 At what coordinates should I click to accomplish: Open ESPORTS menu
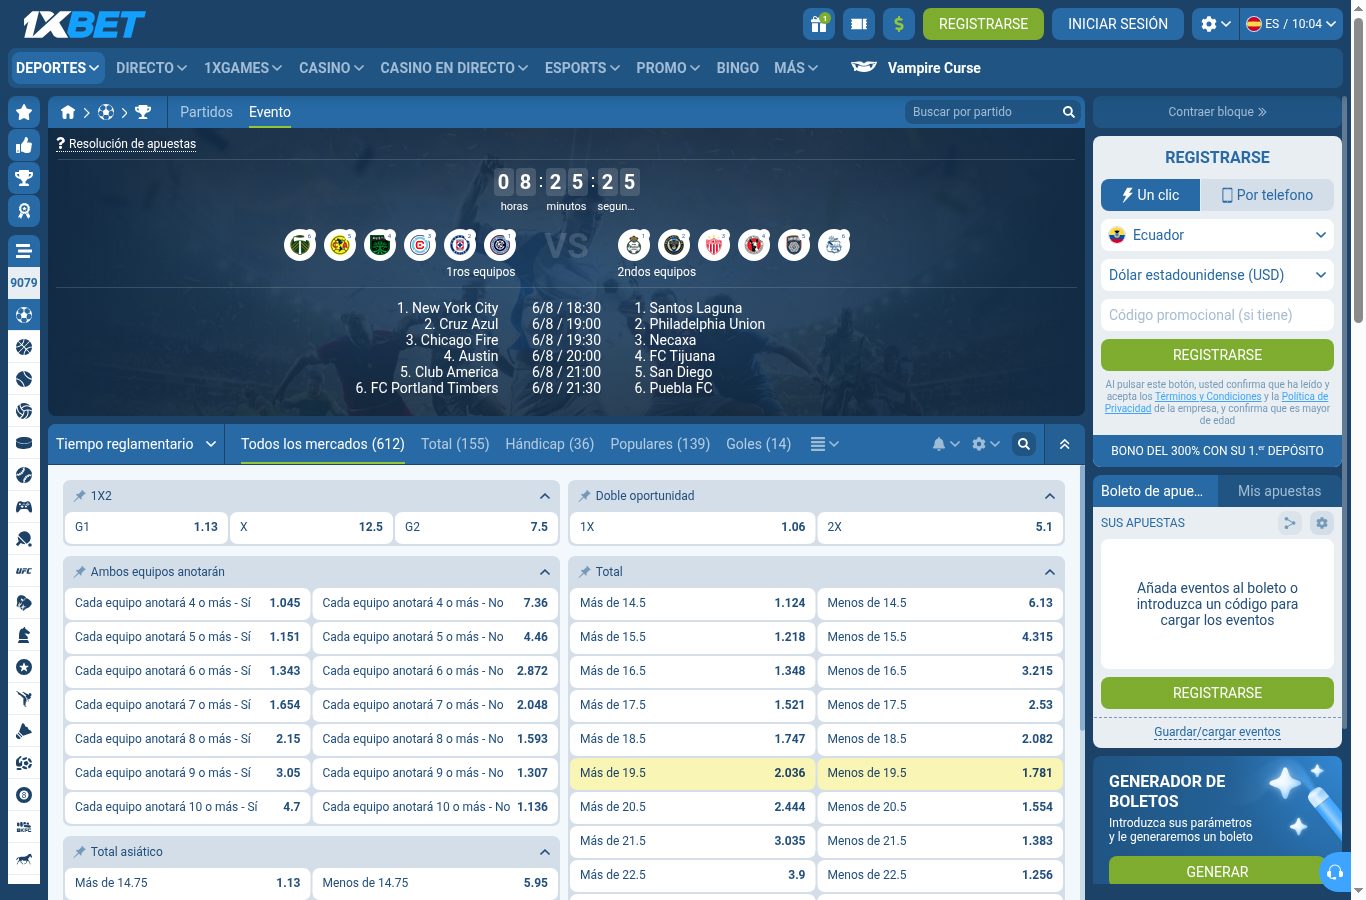tap(582, 68)
